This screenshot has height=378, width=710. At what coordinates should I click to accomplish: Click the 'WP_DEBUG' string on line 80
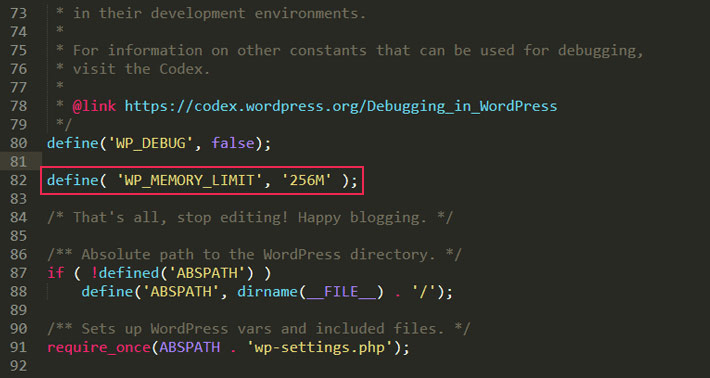(x=151, y=144)
